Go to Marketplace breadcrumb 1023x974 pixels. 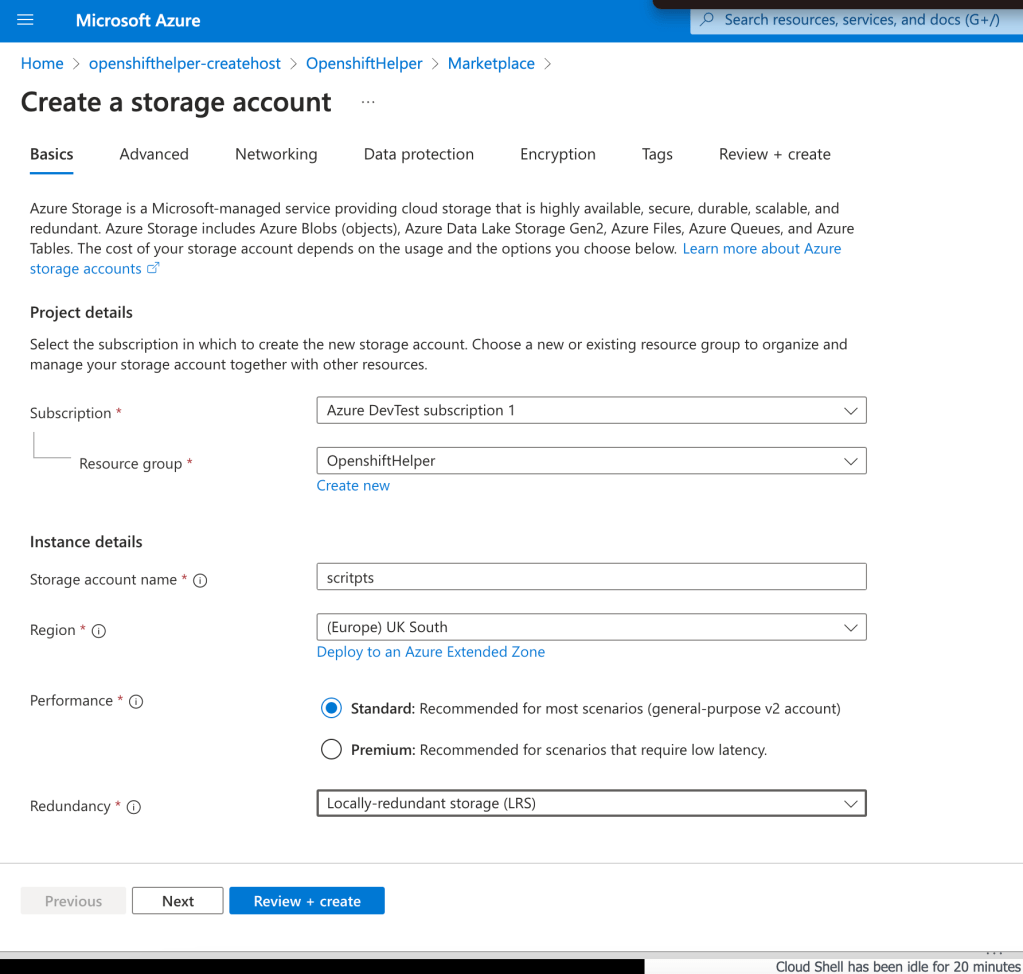[491, 64]
